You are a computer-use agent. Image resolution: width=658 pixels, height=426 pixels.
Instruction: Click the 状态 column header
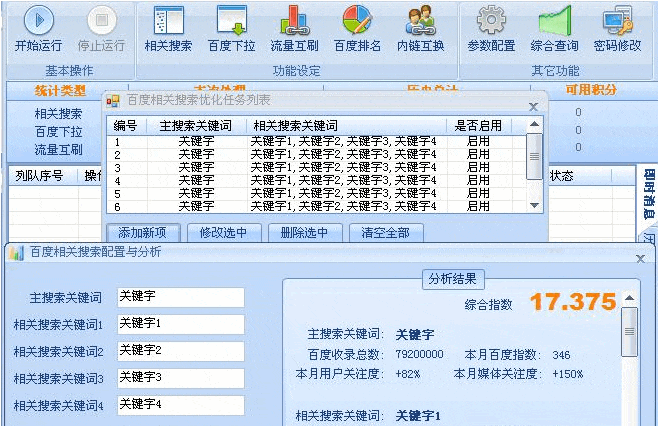[x=561, y=175]
